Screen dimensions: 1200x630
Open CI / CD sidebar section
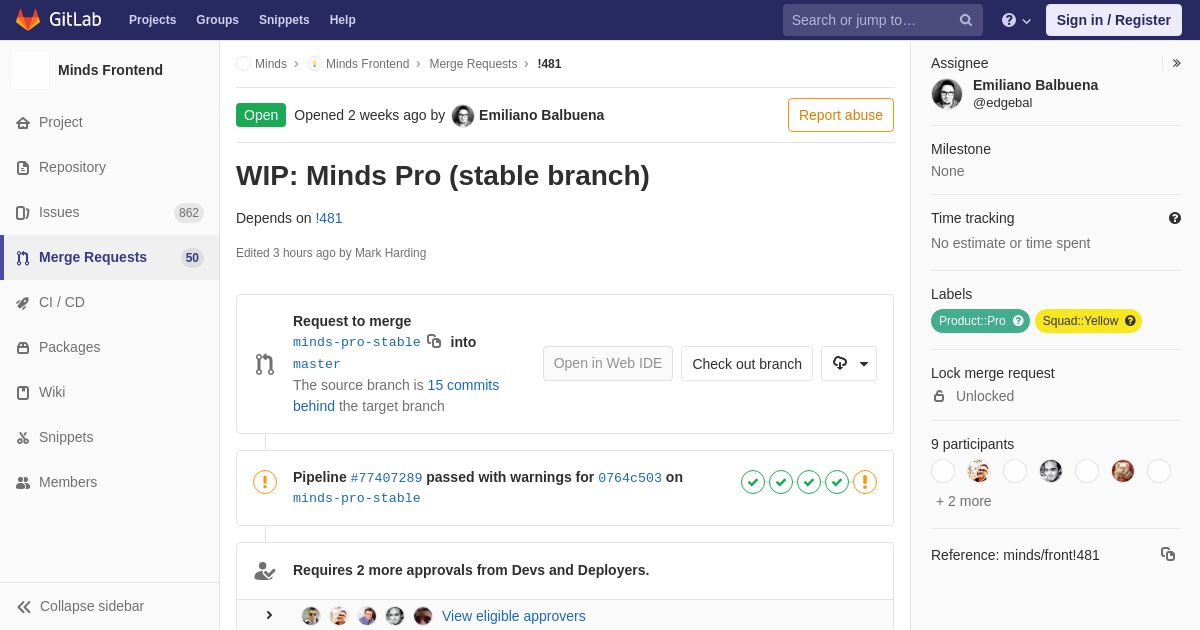coord(110,302)
